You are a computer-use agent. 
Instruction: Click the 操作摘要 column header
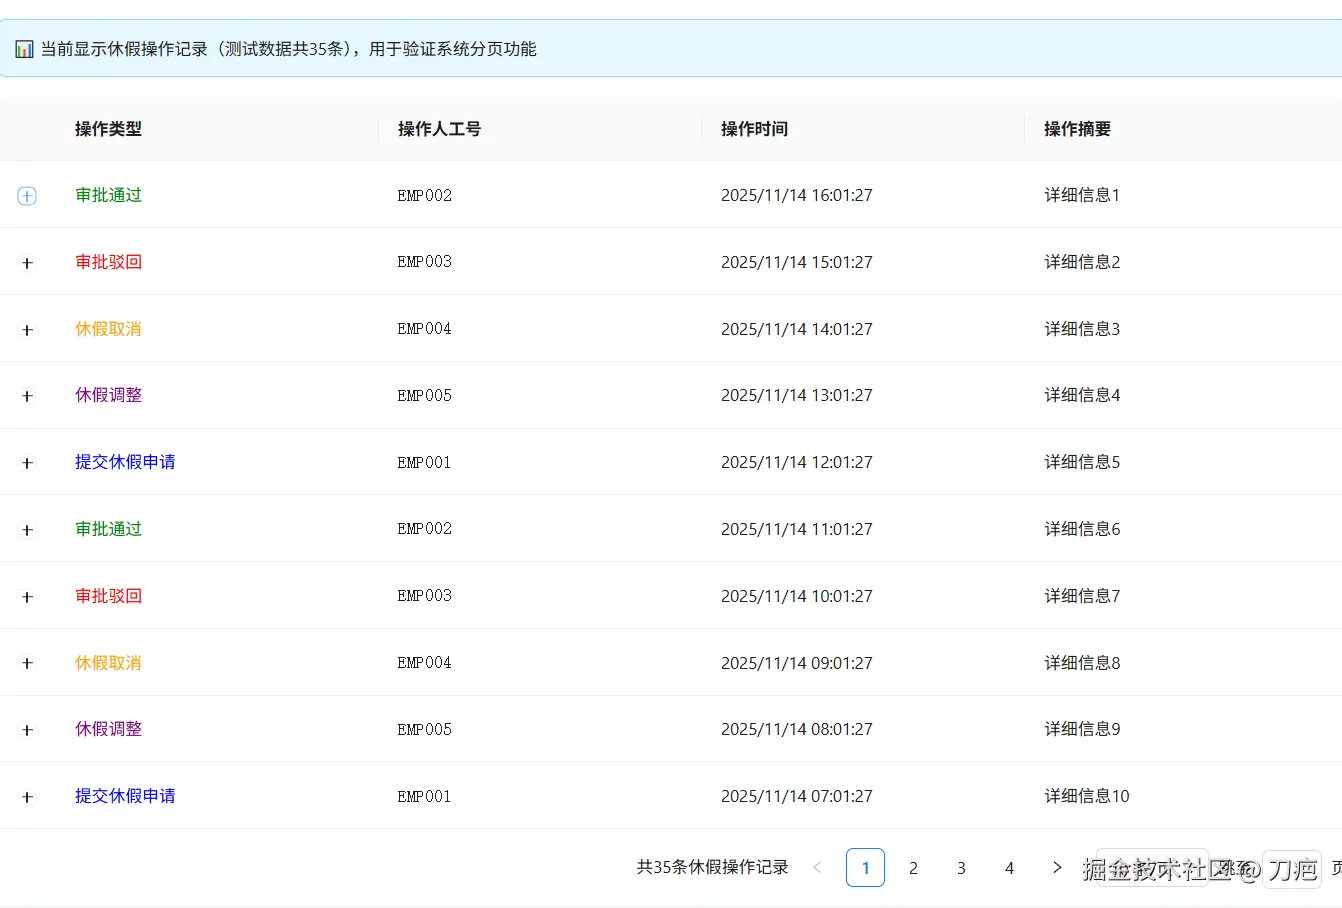tap(1077, 129)
